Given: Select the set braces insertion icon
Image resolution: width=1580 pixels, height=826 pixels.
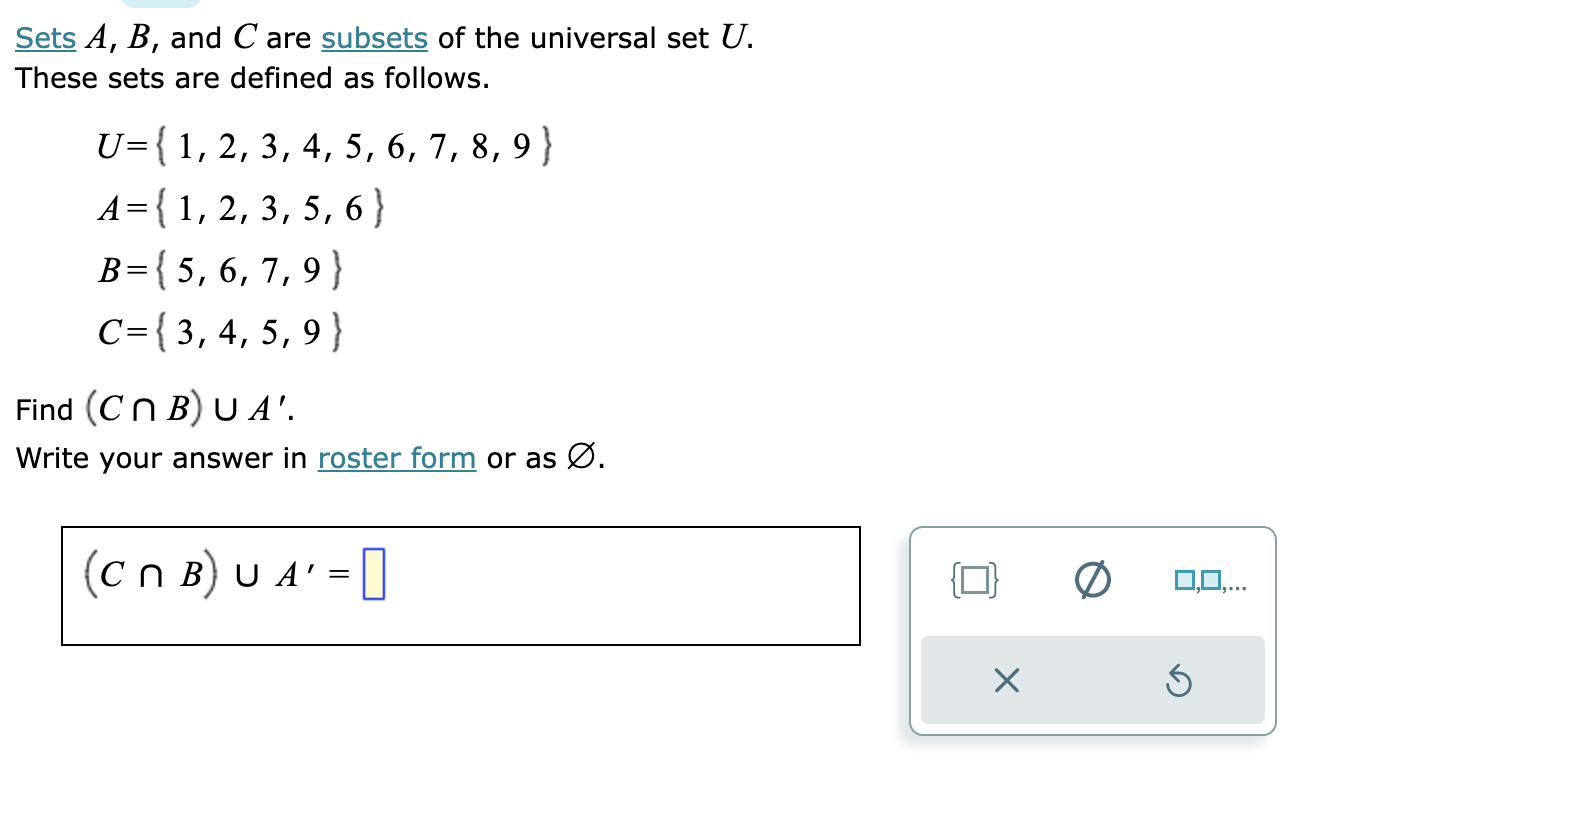Looking at the screenshot, I should [974, 578].
